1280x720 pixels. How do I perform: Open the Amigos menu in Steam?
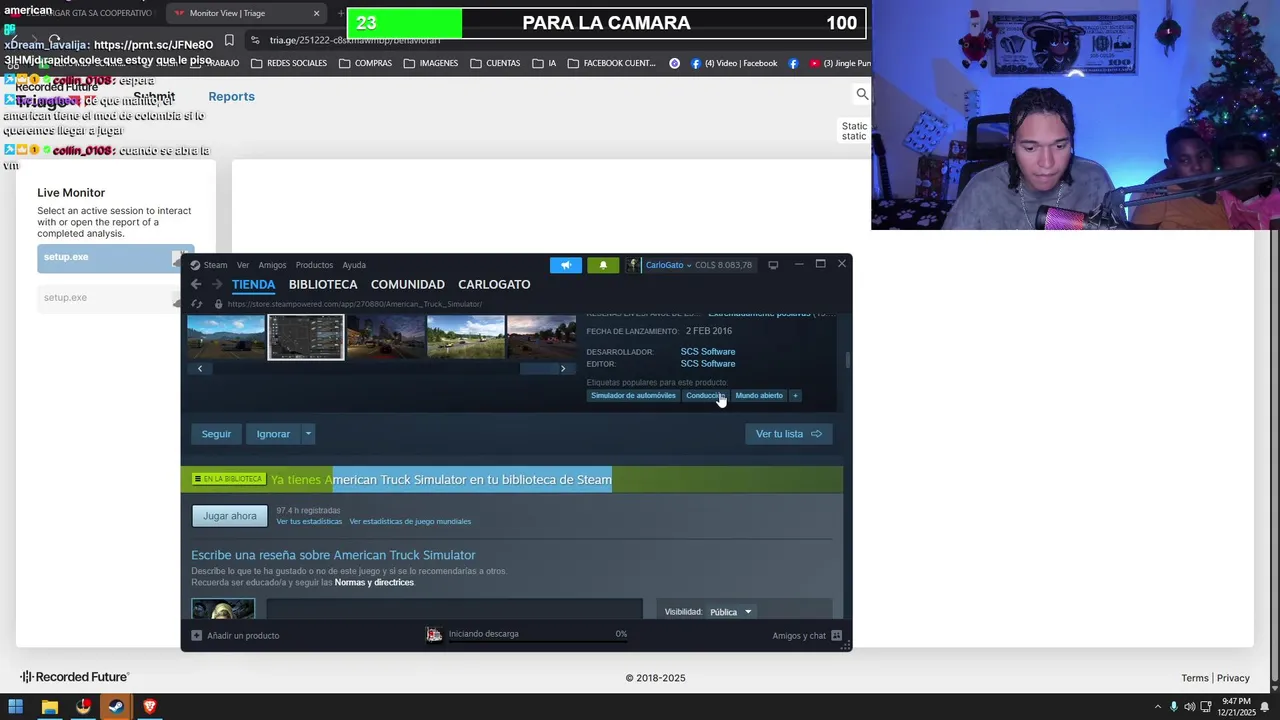[272, 265]
